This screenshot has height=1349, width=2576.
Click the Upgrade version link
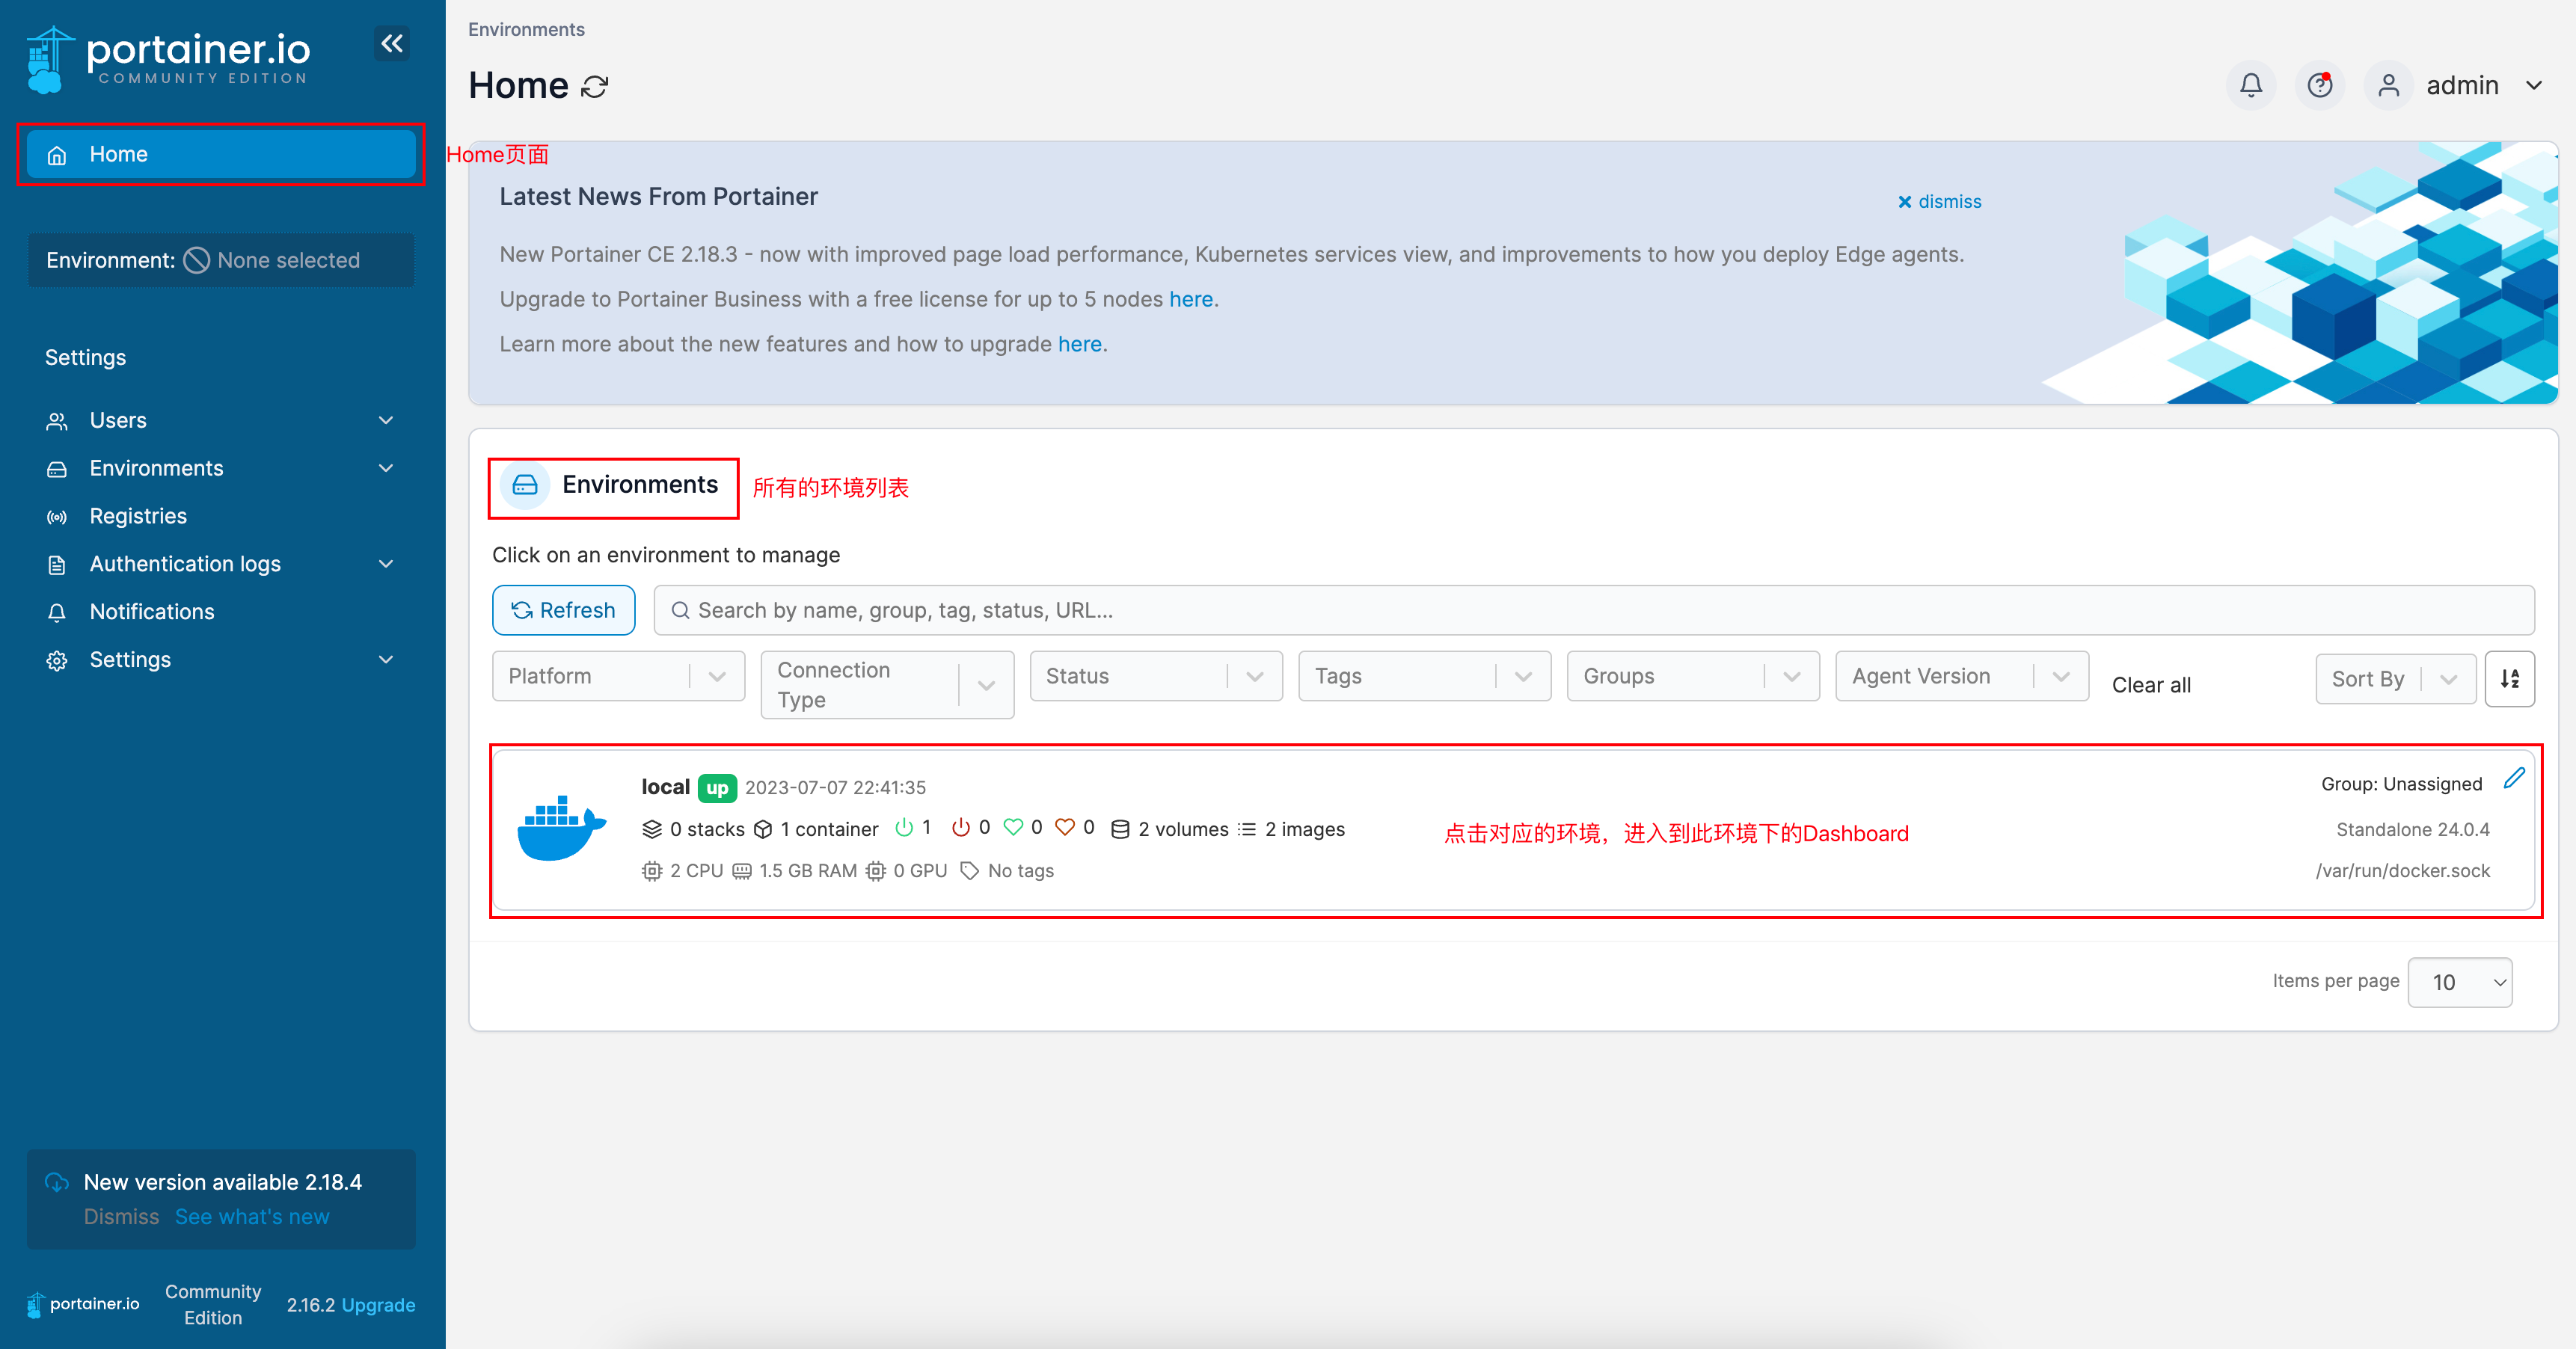tap(378, 1305)
